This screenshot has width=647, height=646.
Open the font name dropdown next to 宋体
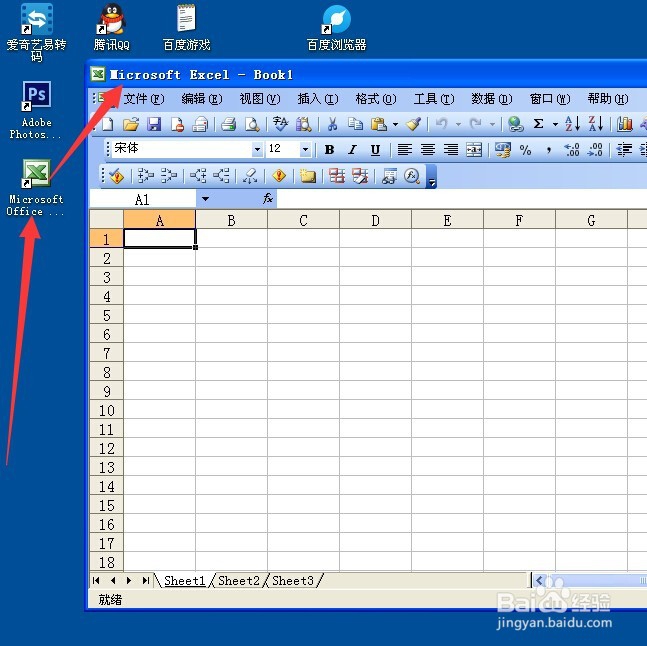257,149
